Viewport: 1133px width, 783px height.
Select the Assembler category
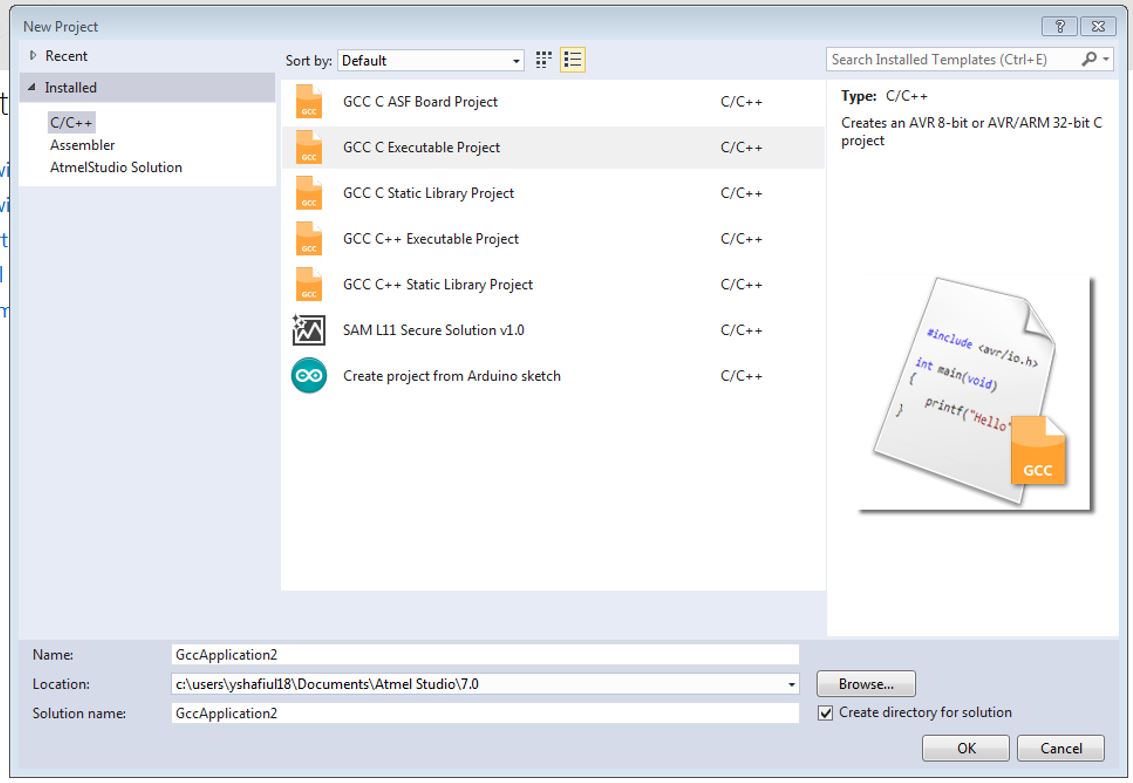(82, 145)
